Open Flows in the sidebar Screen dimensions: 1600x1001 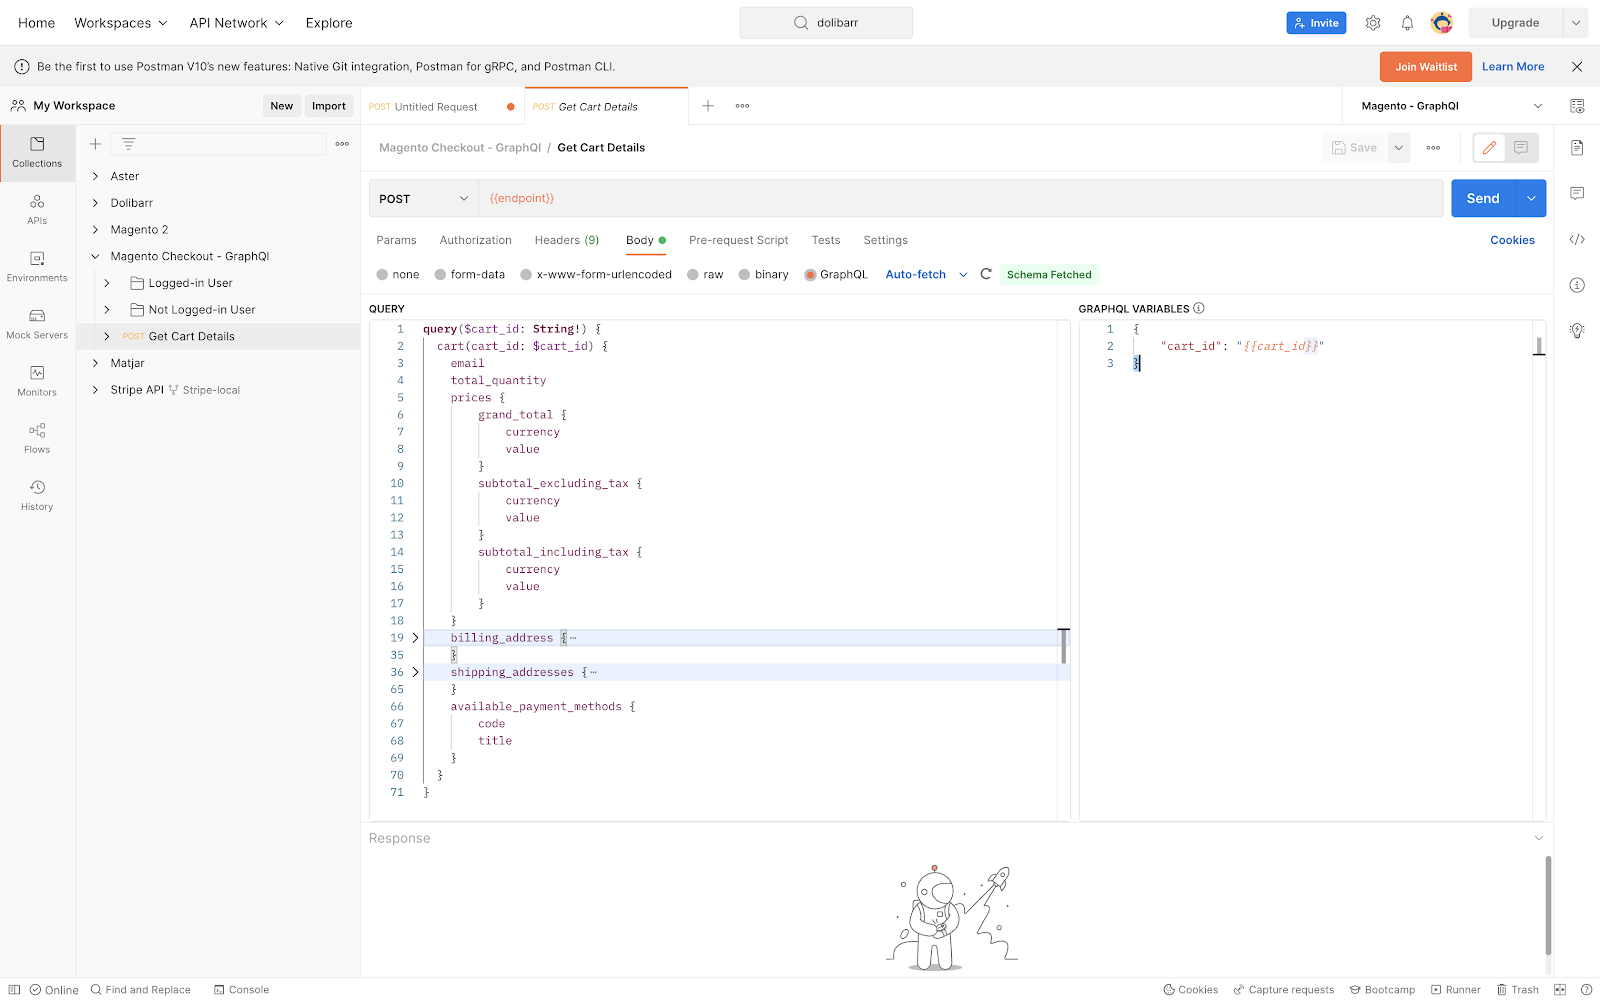coord(37,438)
